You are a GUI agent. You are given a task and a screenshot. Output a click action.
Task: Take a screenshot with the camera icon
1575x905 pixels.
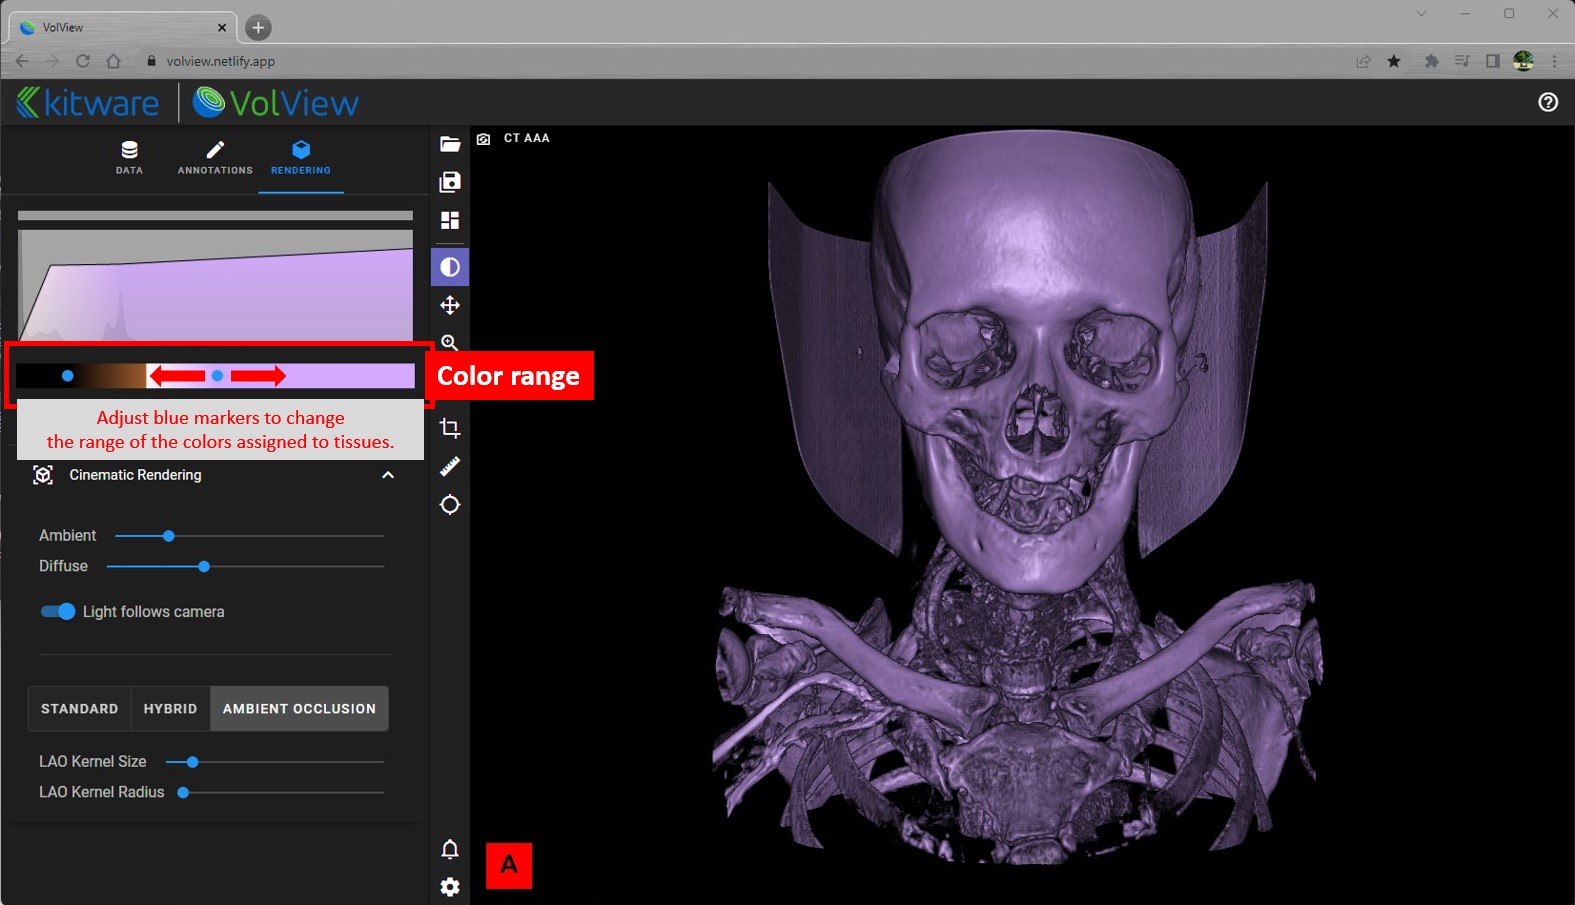point(484,139)
